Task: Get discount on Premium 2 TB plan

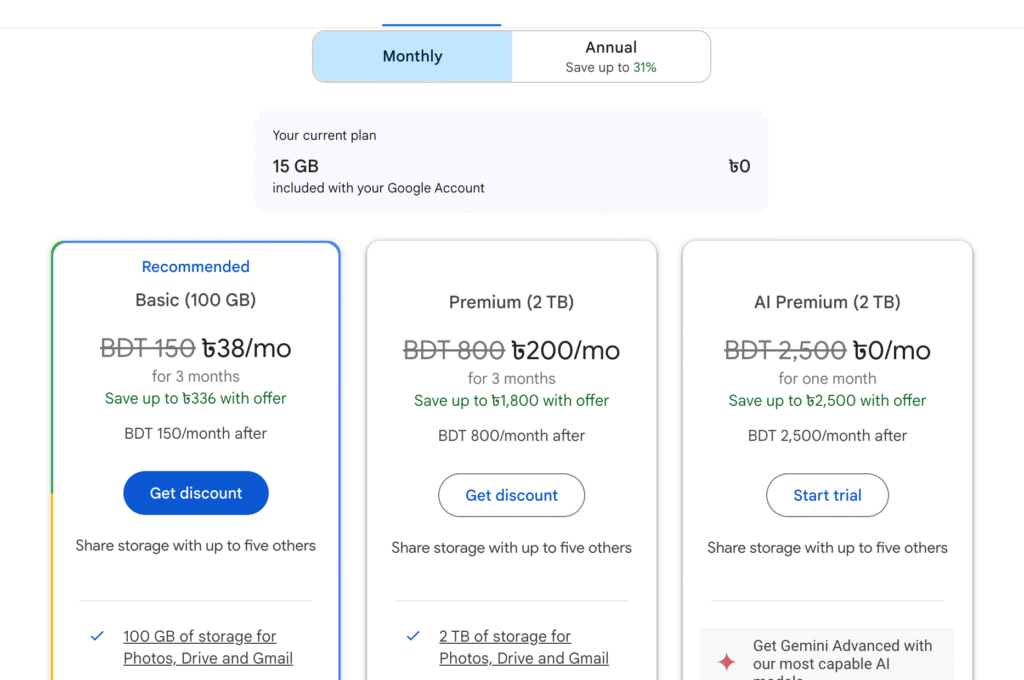Action: 511,495
